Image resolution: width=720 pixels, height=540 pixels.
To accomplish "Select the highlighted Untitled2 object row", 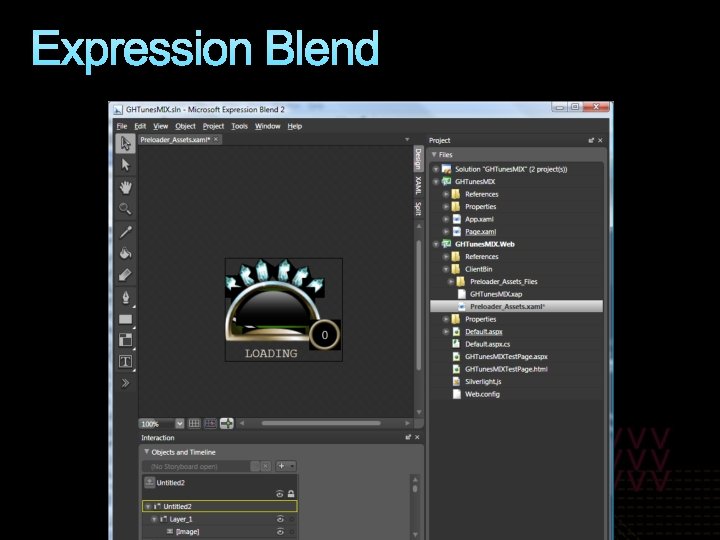I will 220,506.
